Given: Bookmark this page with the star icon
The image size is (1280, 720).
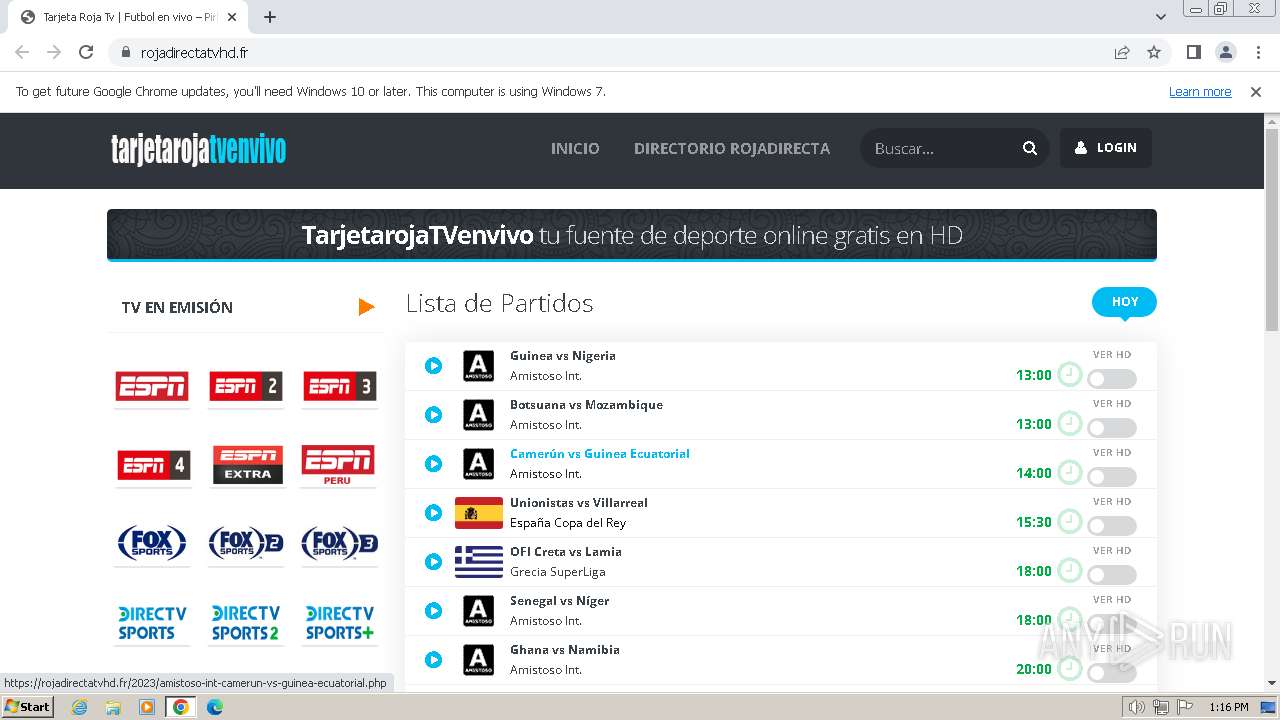Looking at the screenshot, I should tap(1154, 52).
